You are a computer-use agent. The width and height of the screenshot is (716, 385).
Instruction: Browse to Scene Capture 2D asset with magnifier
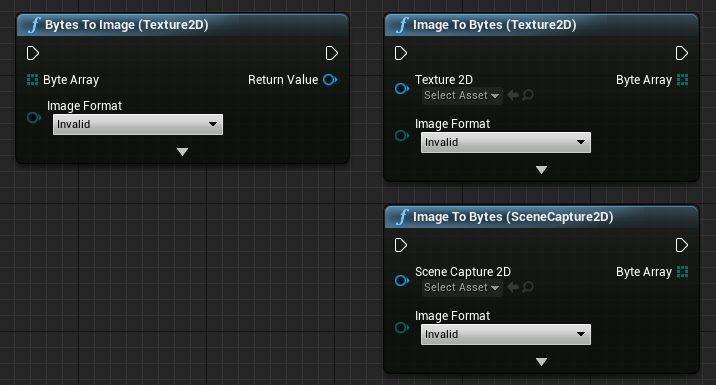pyautogui.click(x=528, y=287)
